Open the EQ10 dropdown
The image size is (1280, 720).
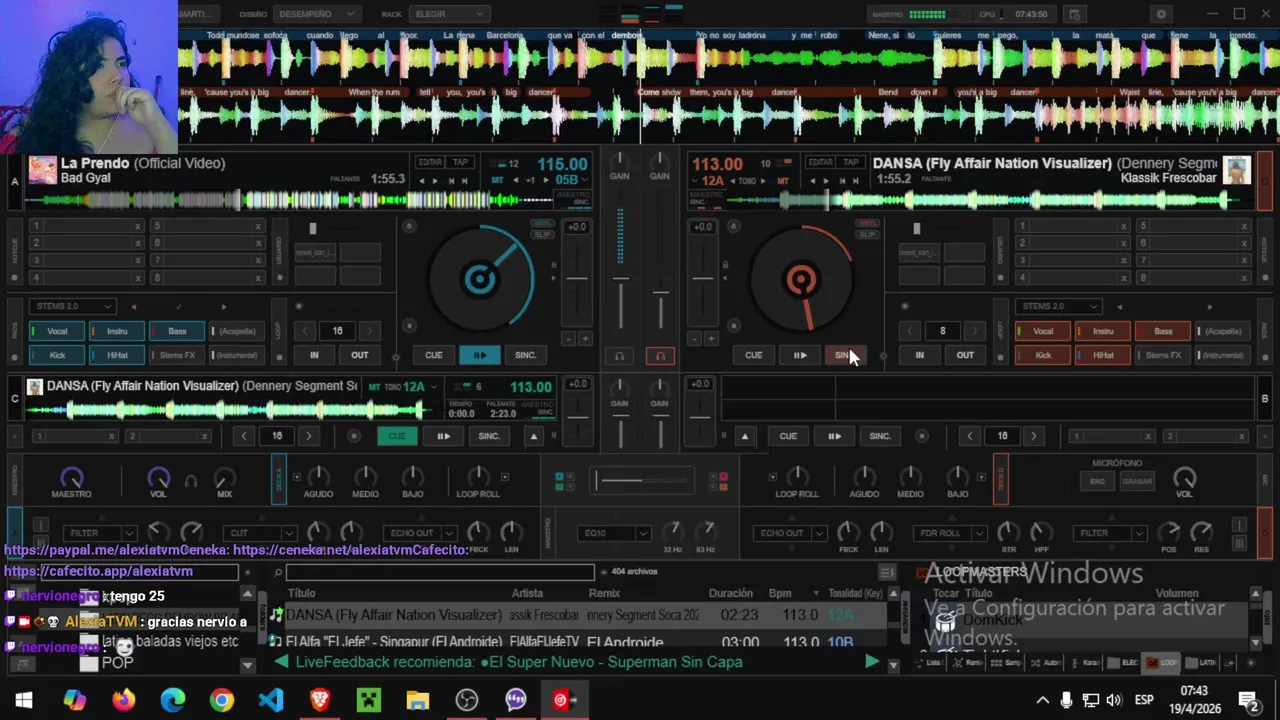(615, 533)
